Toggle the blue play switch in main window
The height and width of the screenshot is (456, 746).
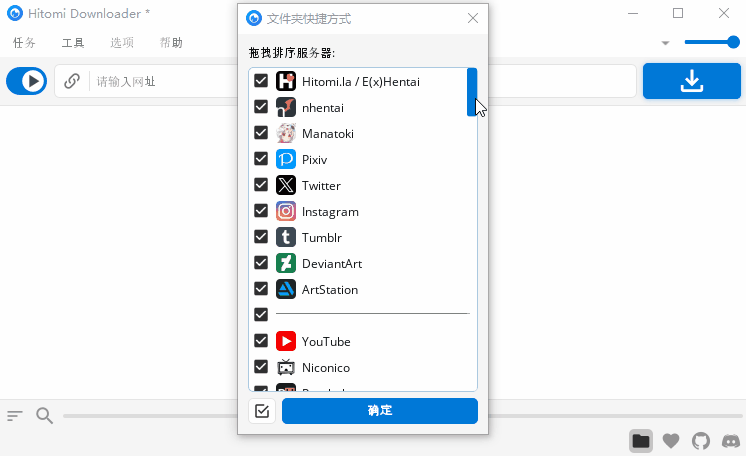pos(27,81)
